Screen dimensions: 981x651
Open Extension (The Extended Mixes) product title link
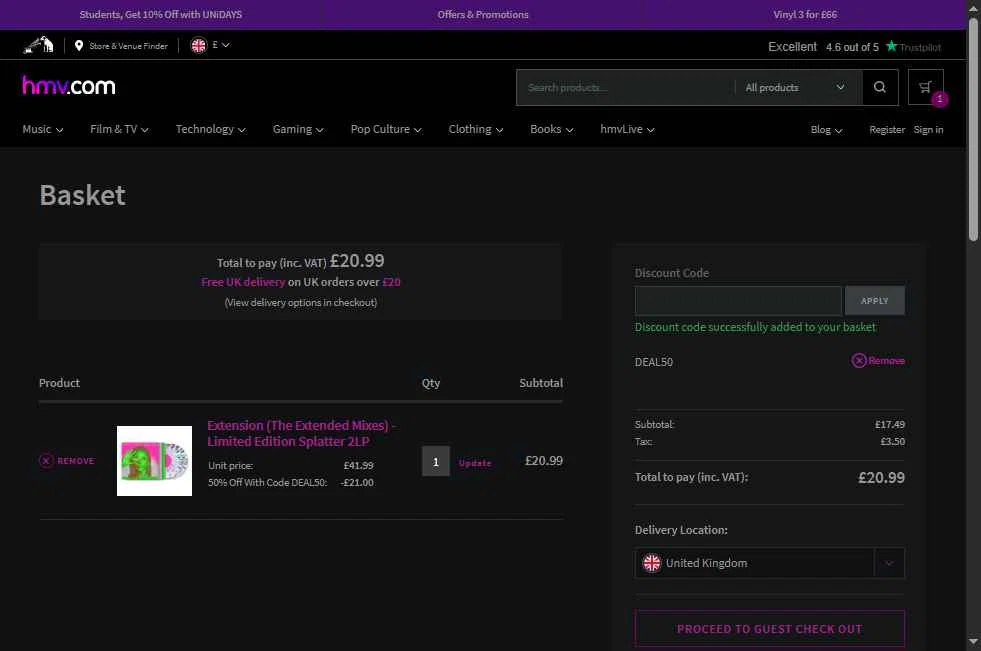(301, 433)
